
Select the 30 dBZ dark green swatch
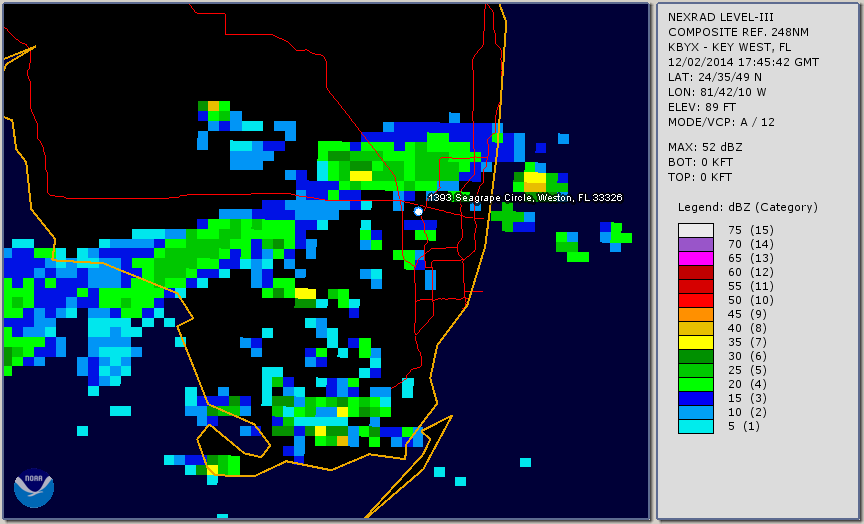point(696,356)
